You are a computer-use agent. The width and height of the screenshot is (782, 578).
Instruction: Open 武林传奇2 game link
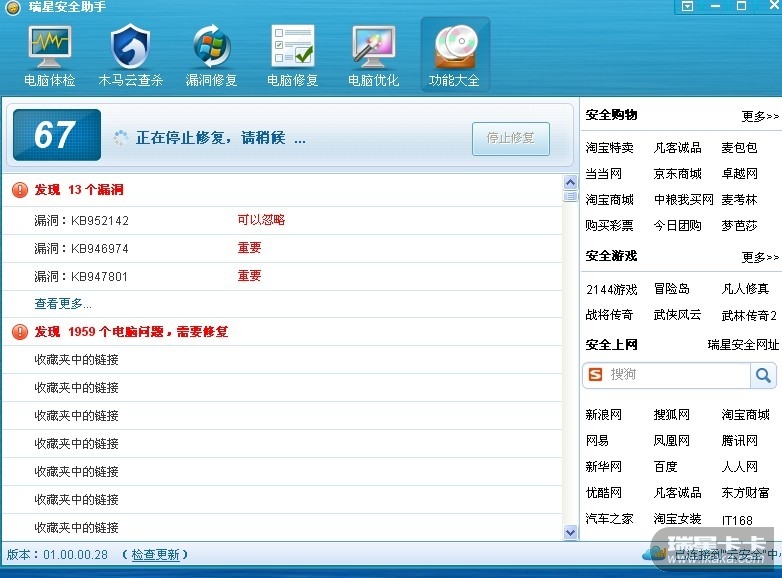tap(749, 315)
